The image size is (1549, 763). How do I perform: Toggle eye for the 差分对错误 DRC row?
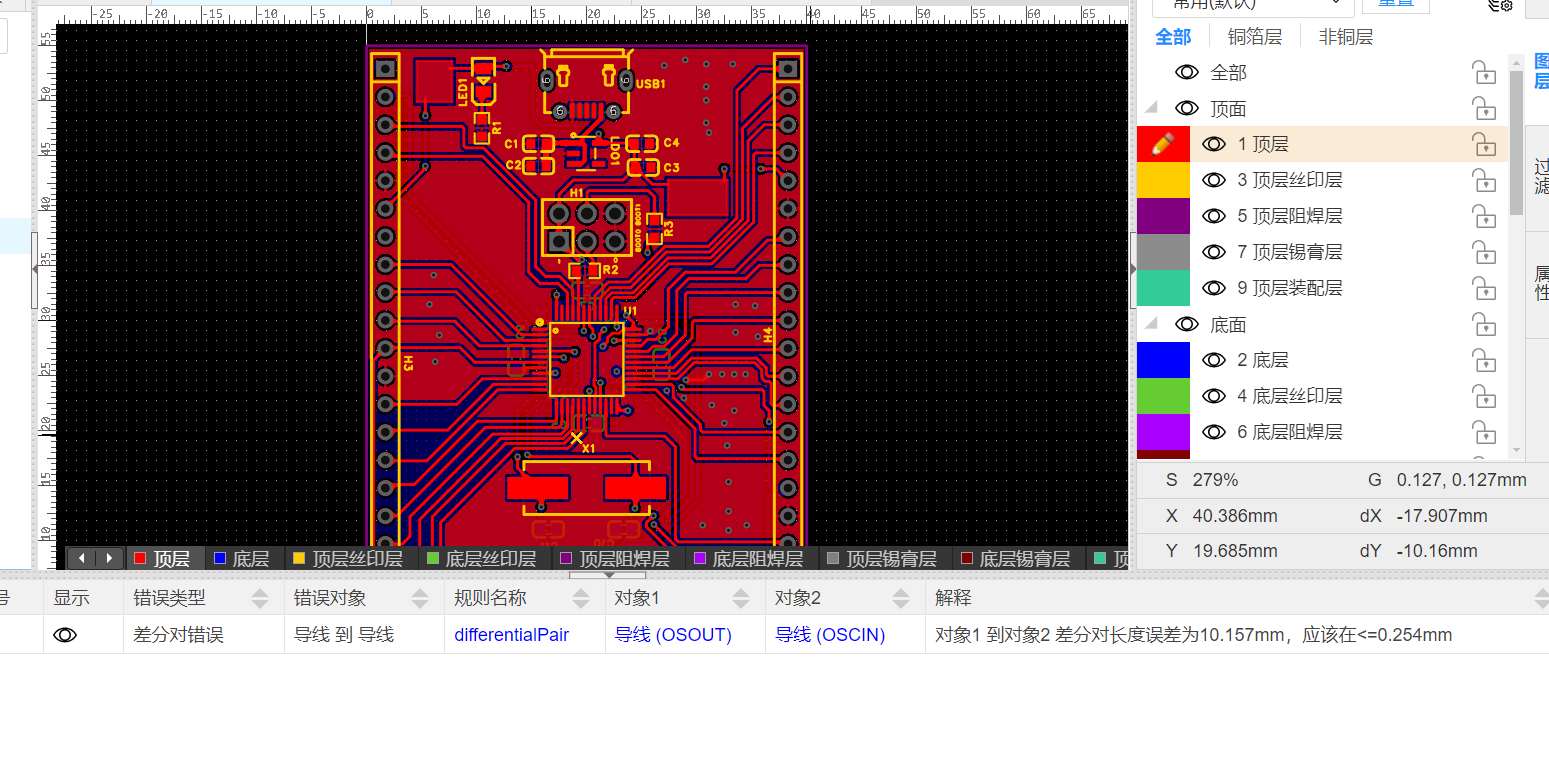pyautogui.click(x=66, y=635)
